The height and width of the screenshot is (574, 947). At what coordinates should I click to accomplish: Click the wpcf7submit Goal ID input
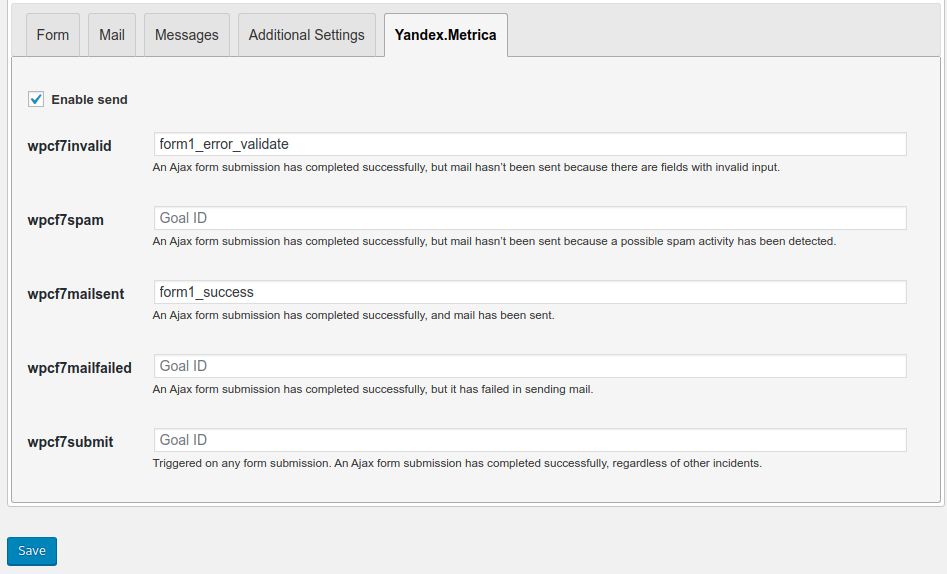click(x=530, y=440)
